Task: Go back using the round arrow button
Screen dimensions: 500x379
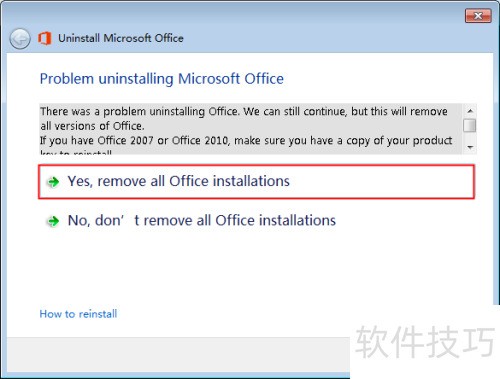Action: (x=20, y=39)
